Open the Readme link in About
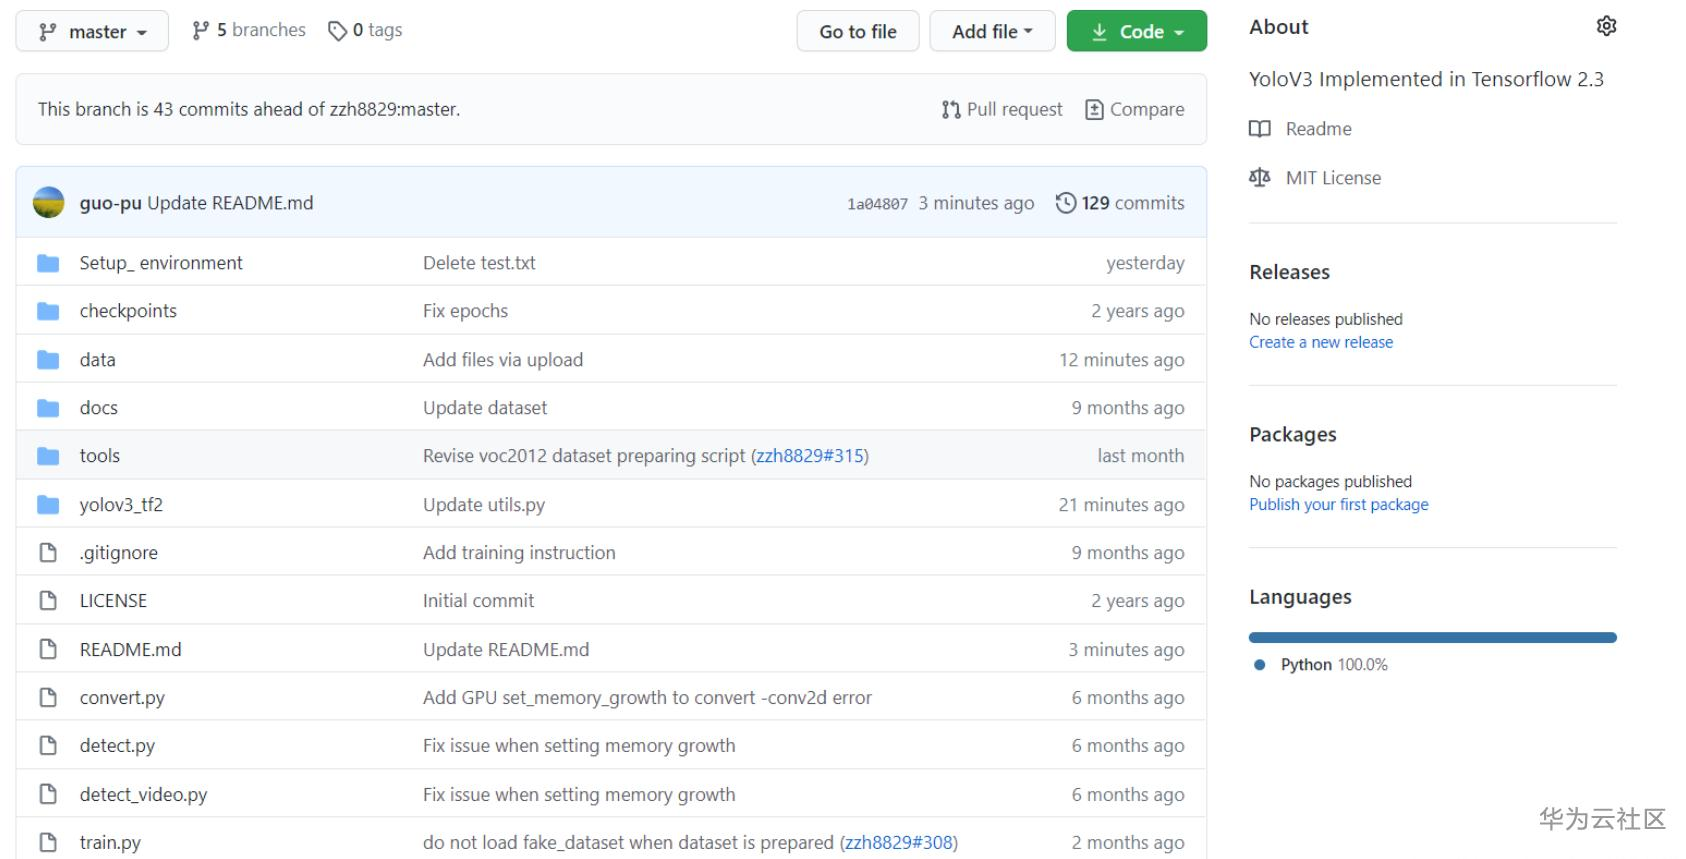Screen dimensions: 1686x859 pos(1318,129)
